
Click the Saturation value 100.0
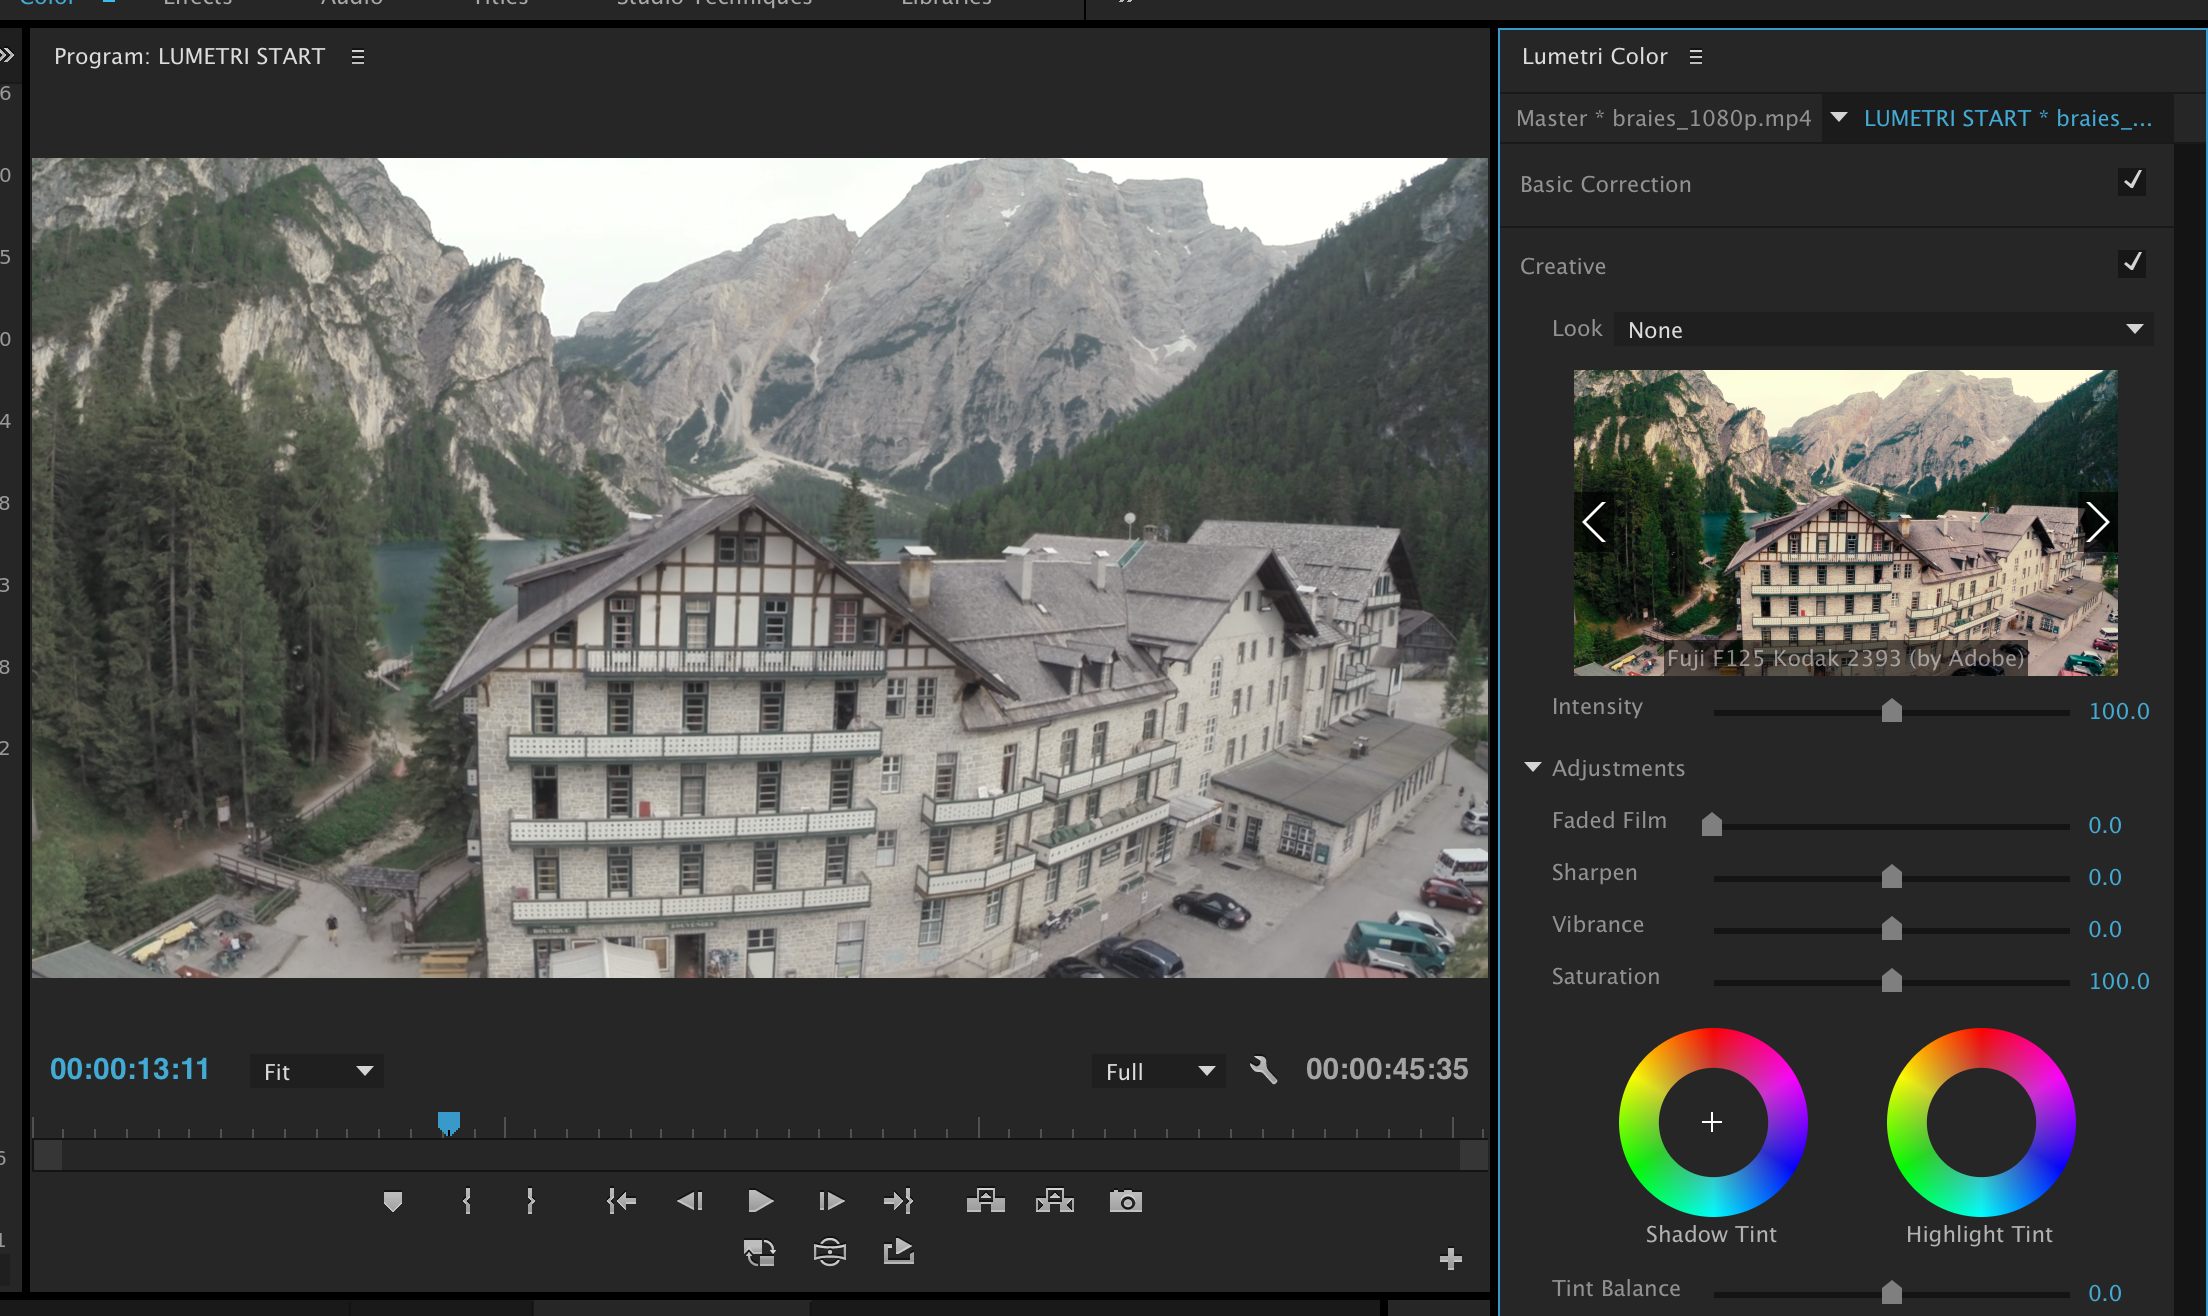2119,981
